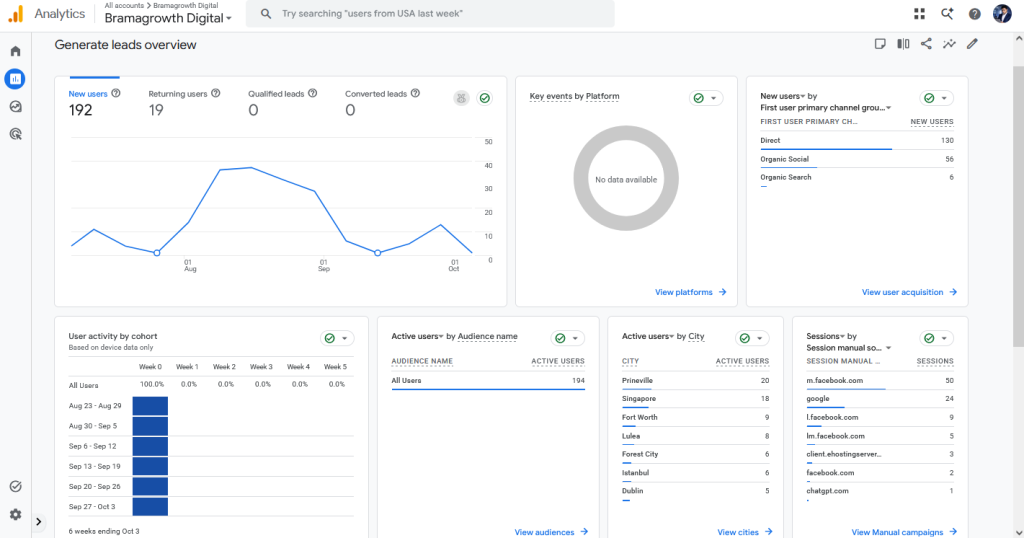Click the Google Analytics logo
Image resolution: width=1024 pixels, height=538 pixels.
coord(16,14)
